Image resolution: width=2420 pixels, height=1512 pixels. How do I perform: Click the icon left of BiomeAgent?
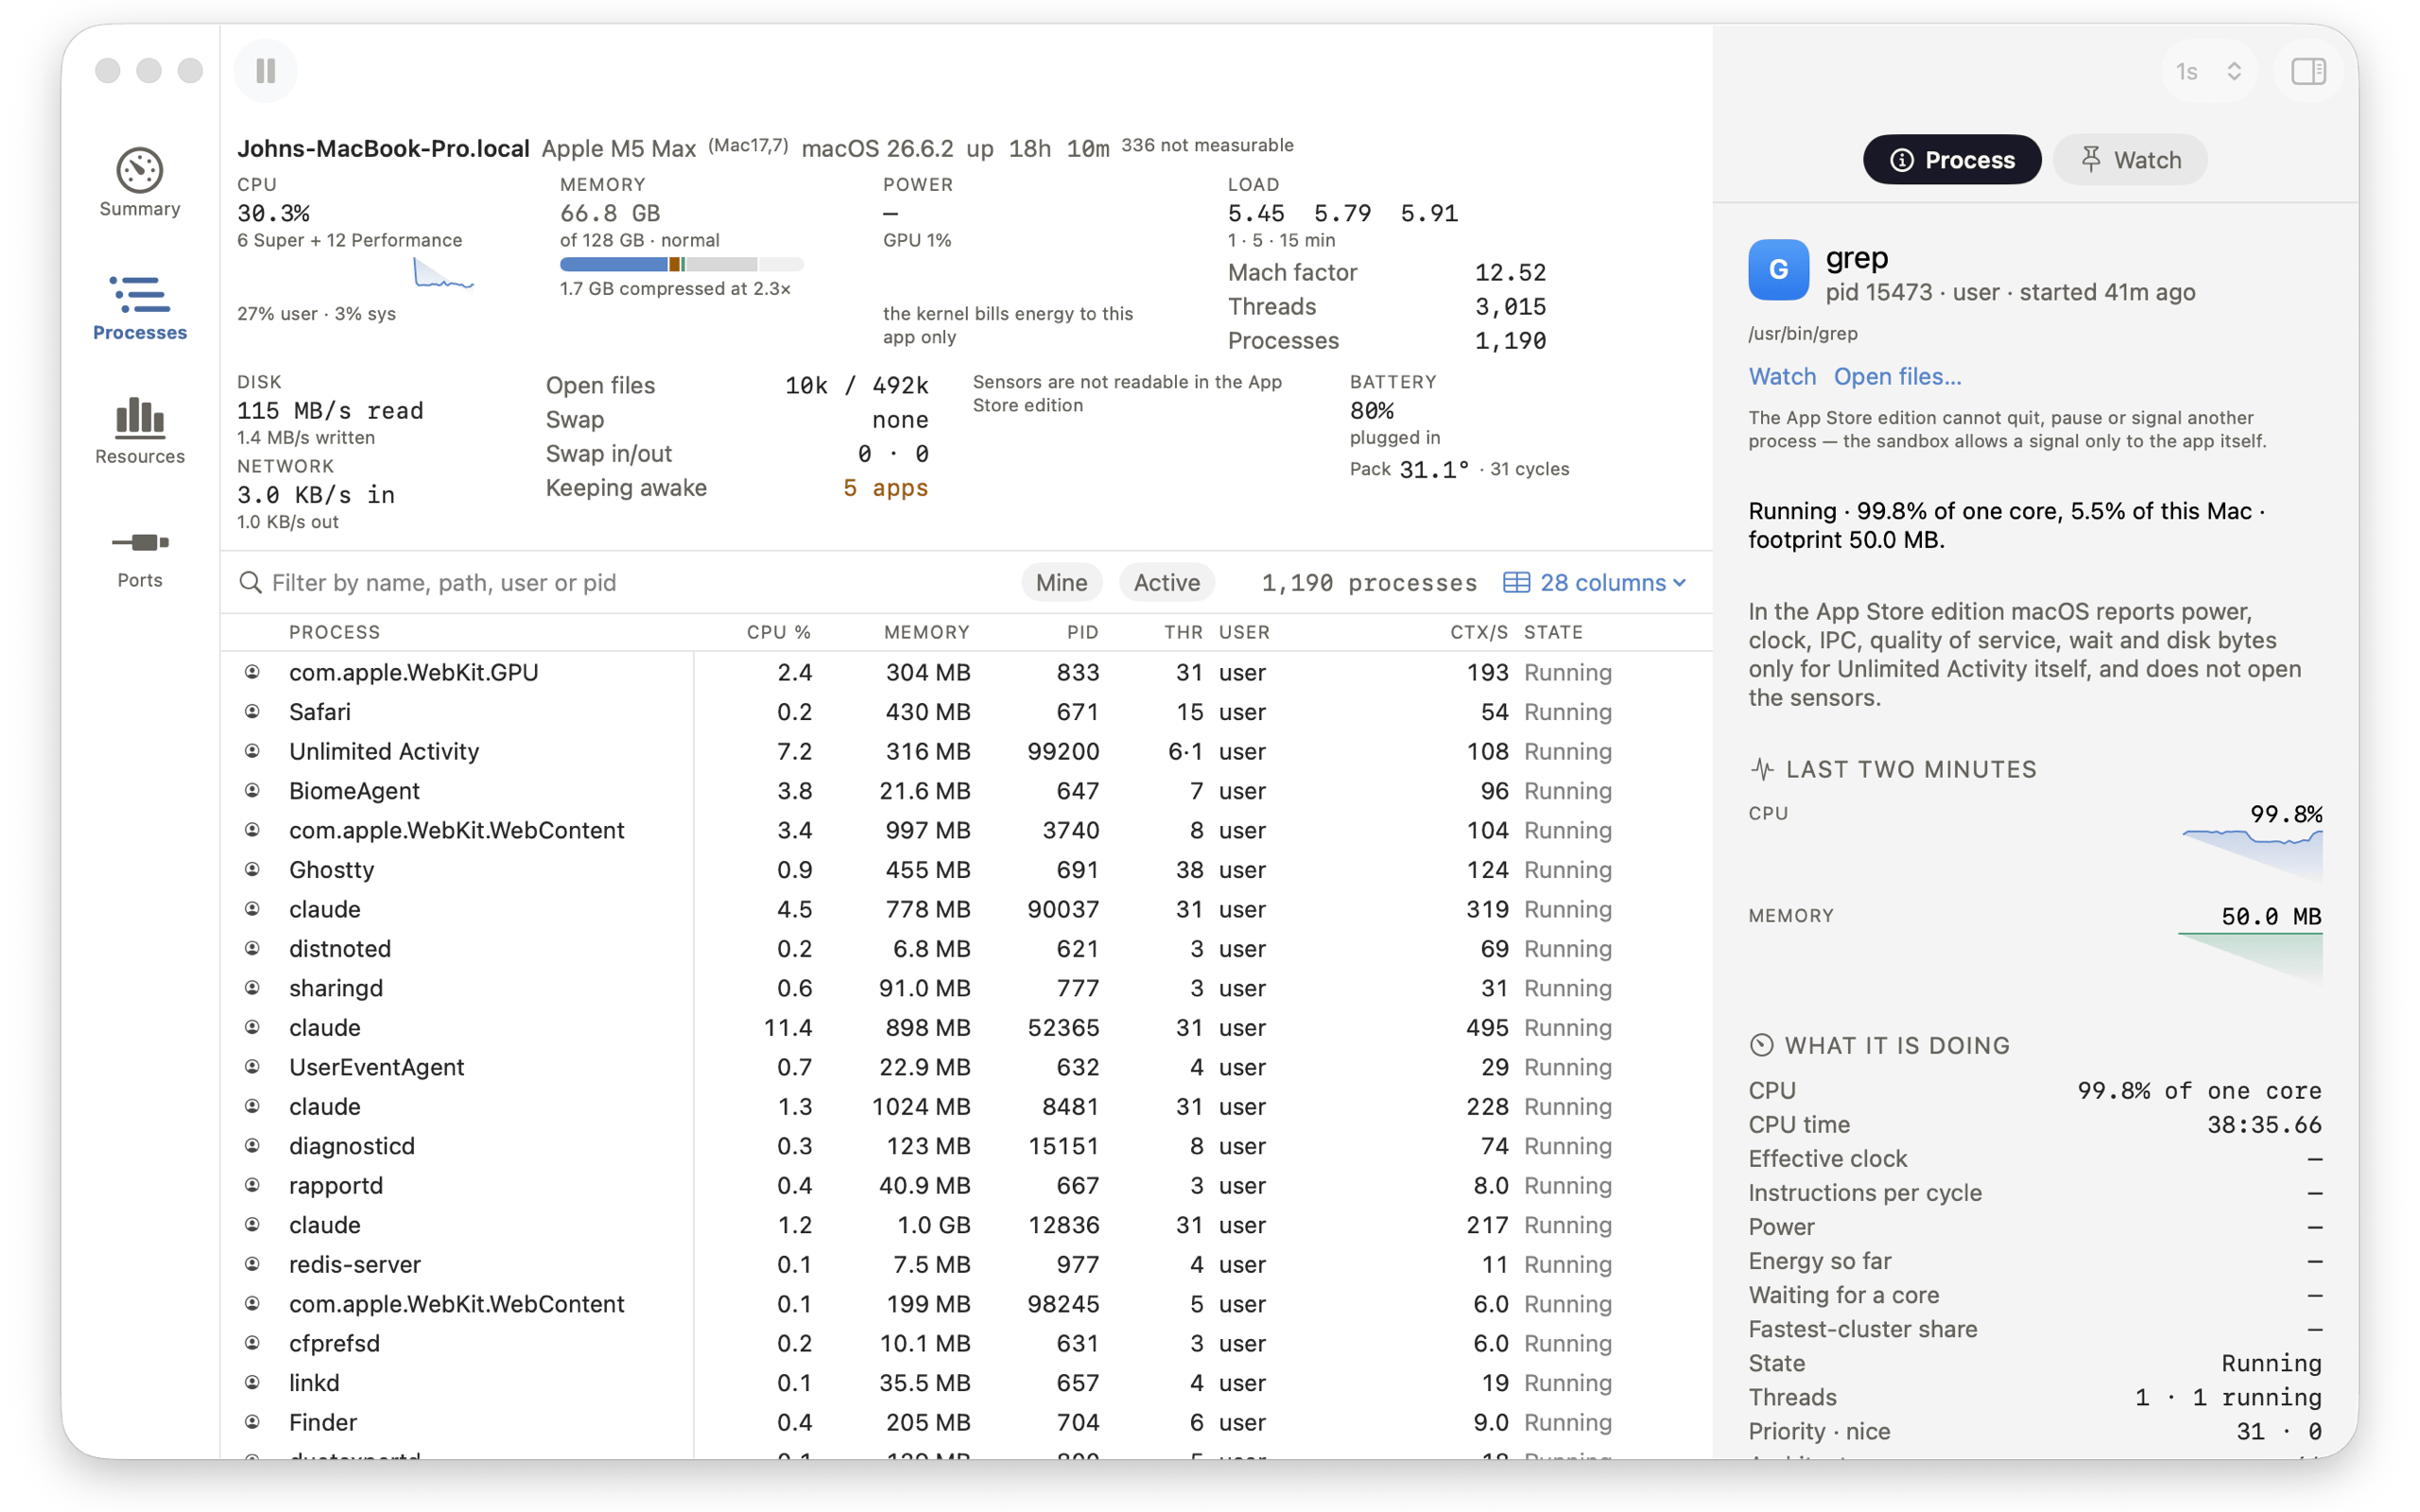pyautogui.click(x=252, y=790)
